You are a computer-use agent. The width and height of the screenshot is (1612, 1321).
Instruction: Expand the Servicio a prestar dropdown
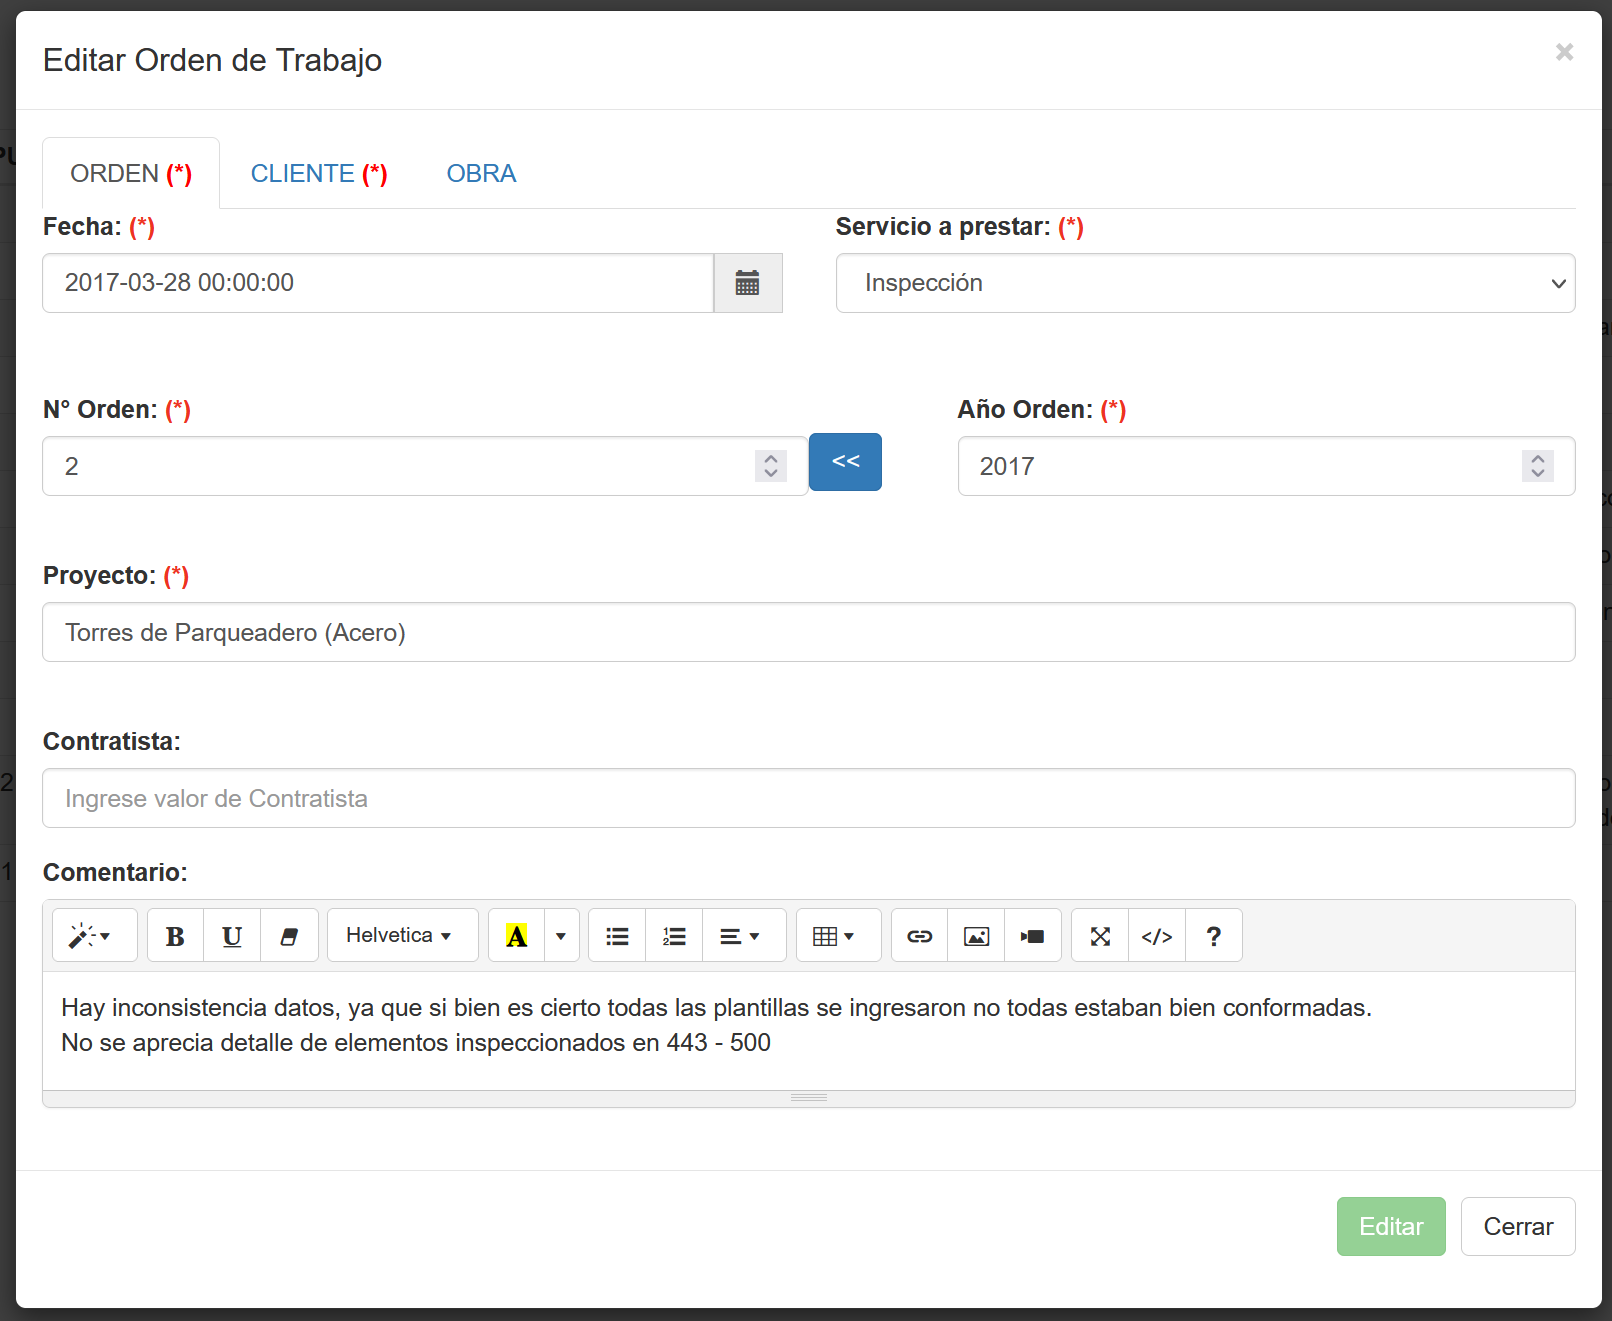coord(1205,283)
